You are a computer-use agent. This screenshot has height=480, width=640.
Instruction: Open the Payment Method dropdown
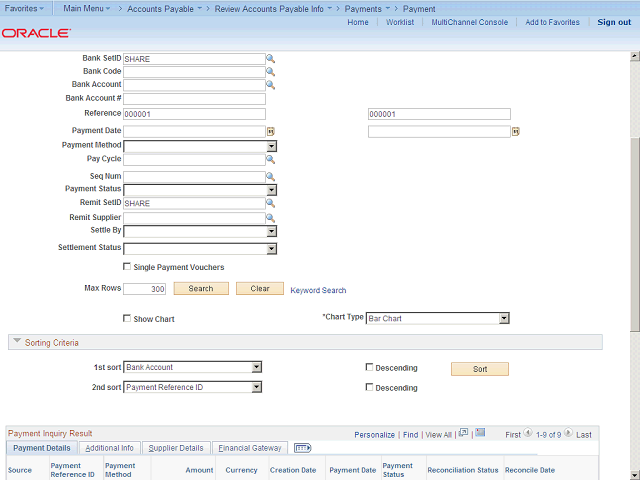pos(271,146)
